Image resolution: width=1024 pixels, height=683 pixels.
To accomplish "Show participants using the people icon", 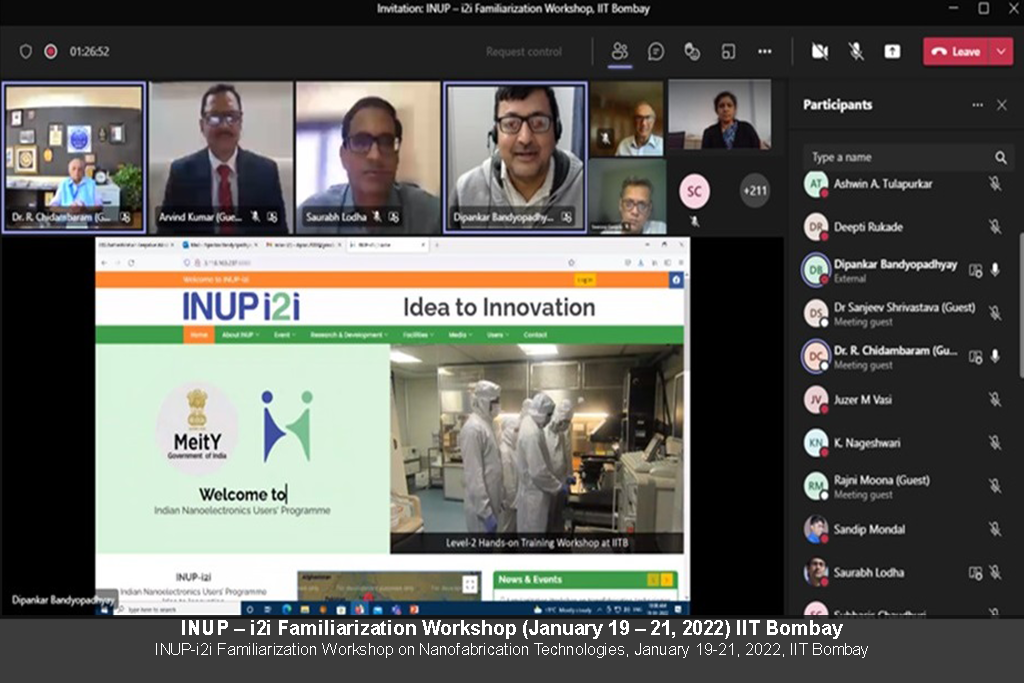I will [x=619, y=51].
